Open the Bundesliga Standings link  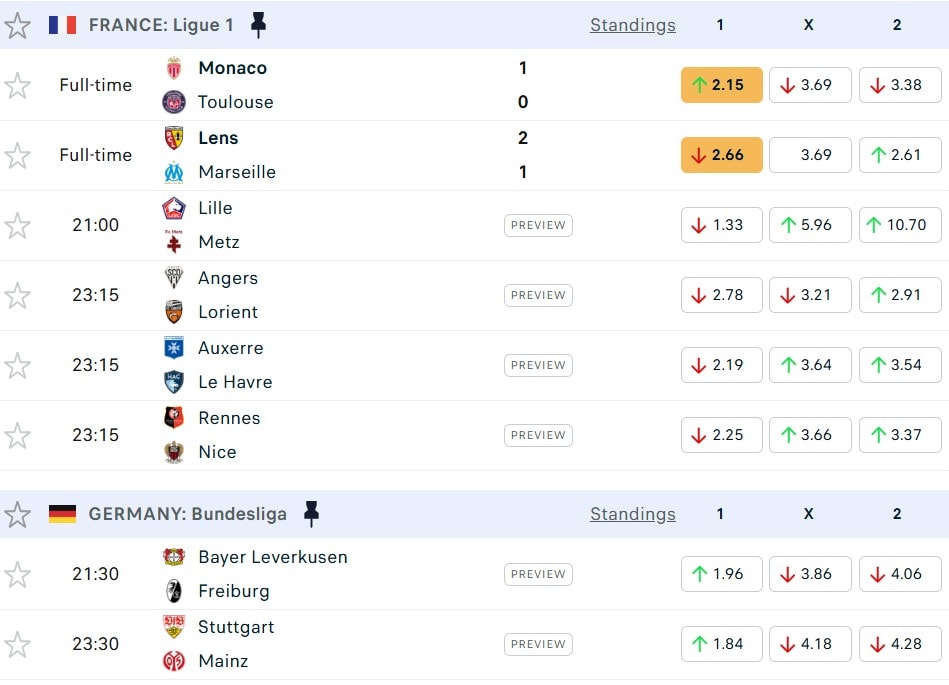pos(632,514)
